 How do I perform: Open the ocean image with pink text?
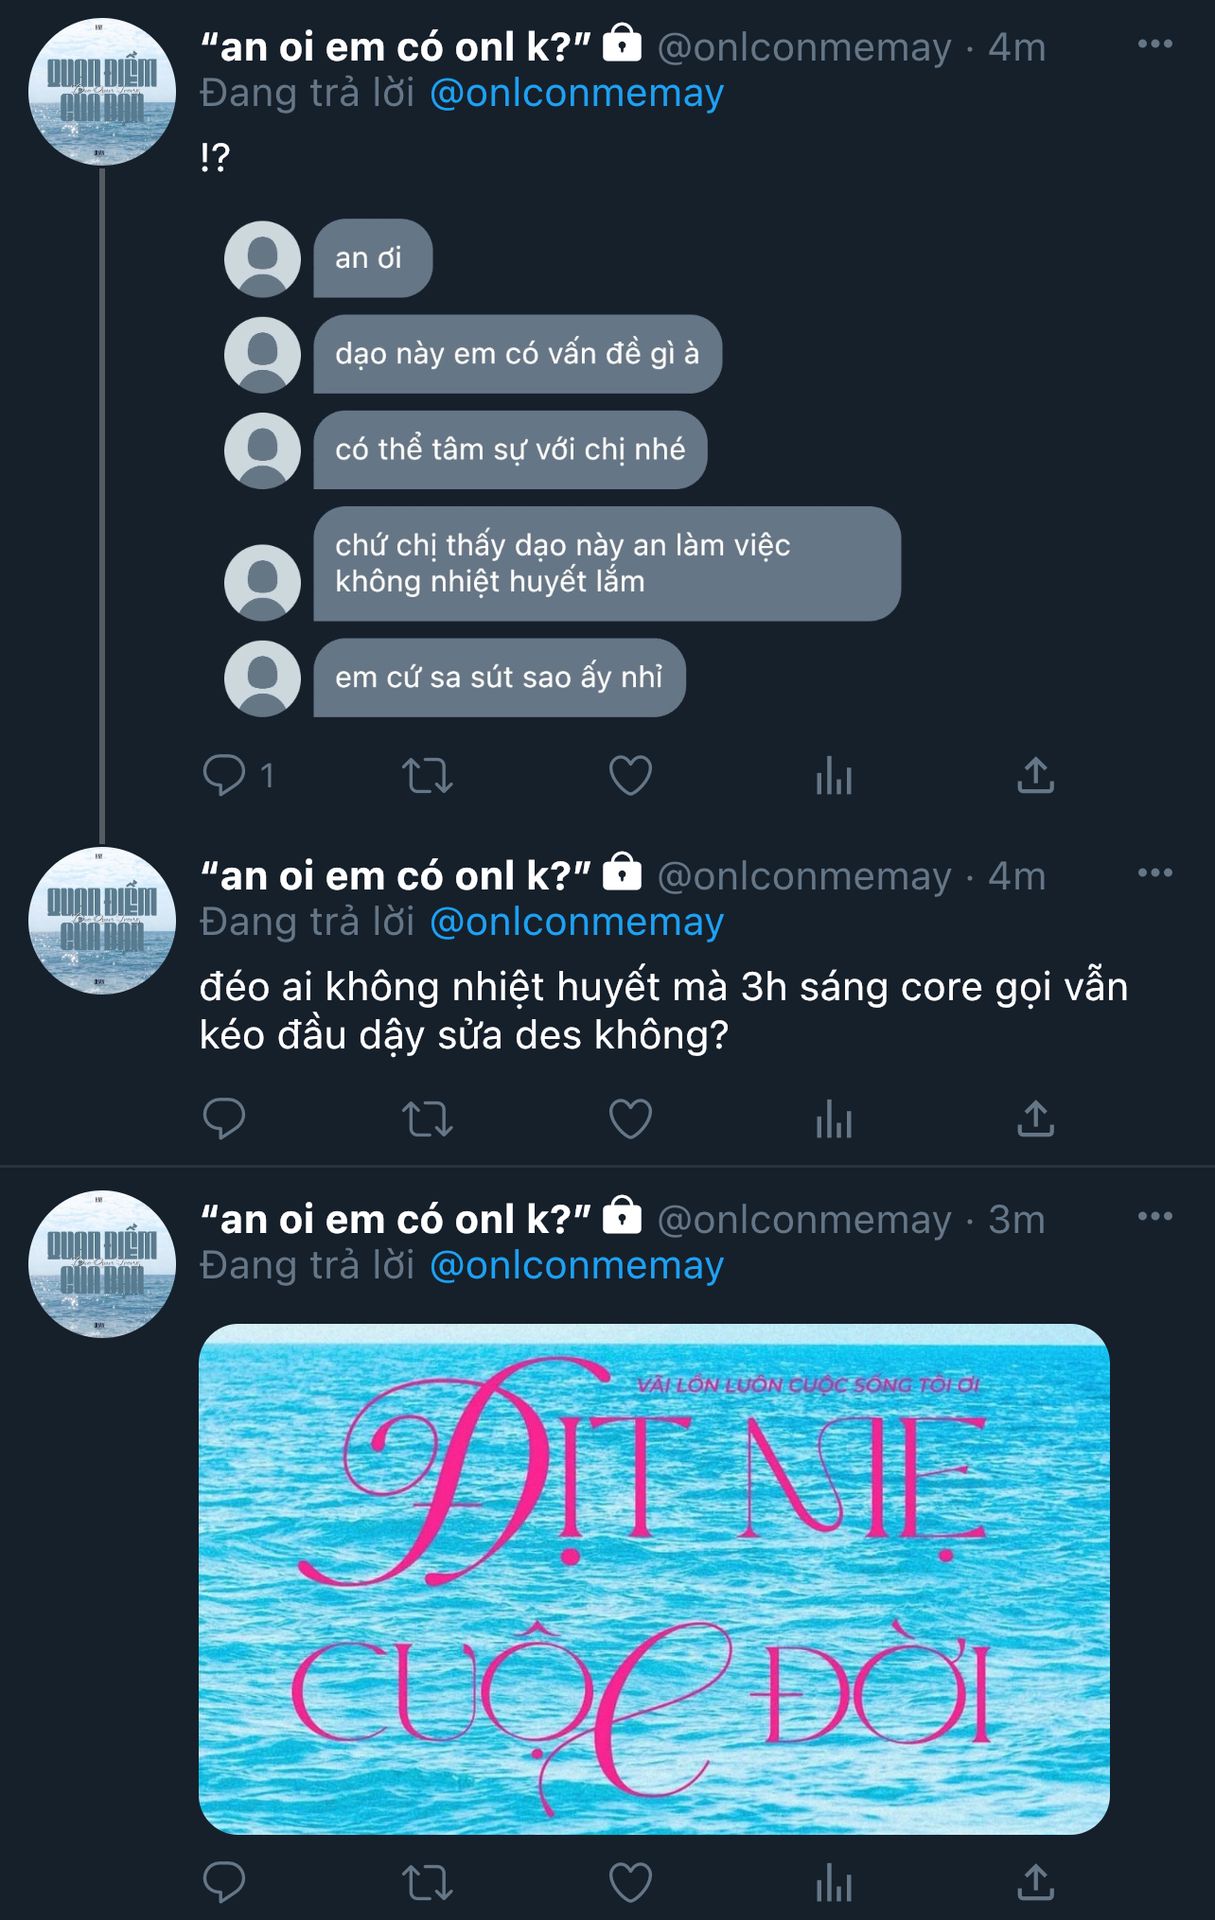654,1578
